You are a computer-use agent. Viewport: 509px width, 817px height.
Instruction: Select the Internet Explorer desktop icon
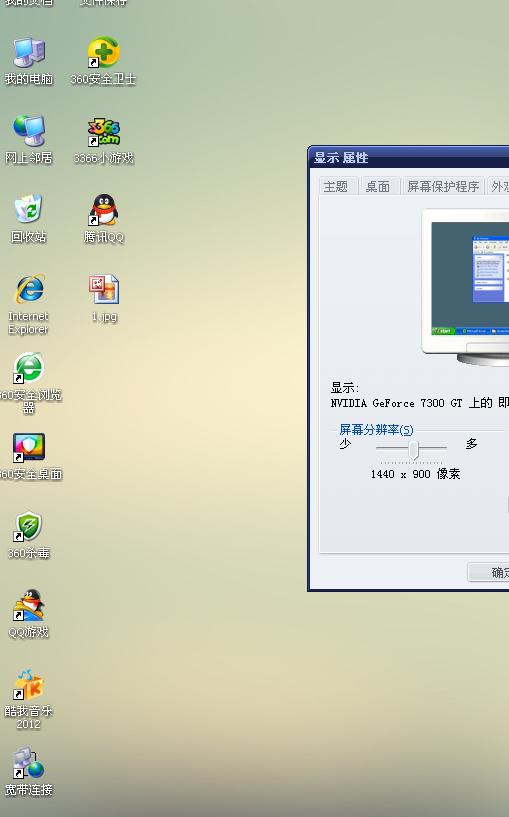pyautogui.click(x=29, y=289)
